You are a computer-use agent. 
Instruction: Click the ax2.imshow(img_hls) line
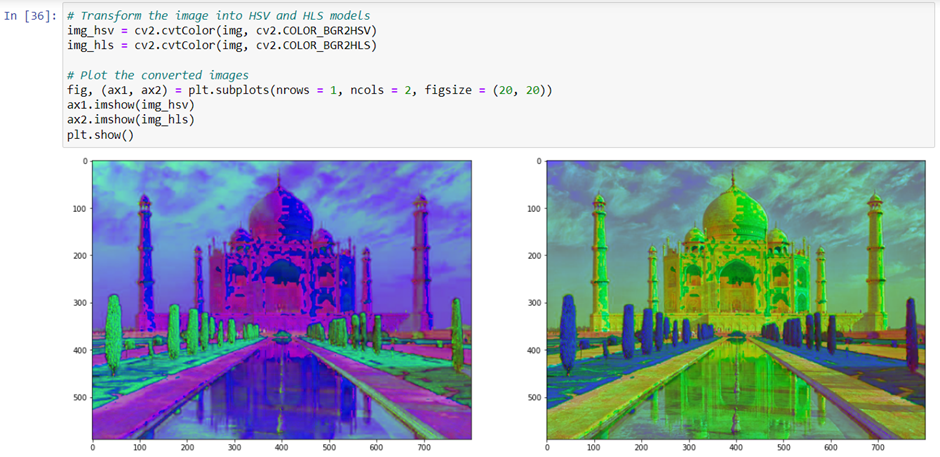(132, 121)
